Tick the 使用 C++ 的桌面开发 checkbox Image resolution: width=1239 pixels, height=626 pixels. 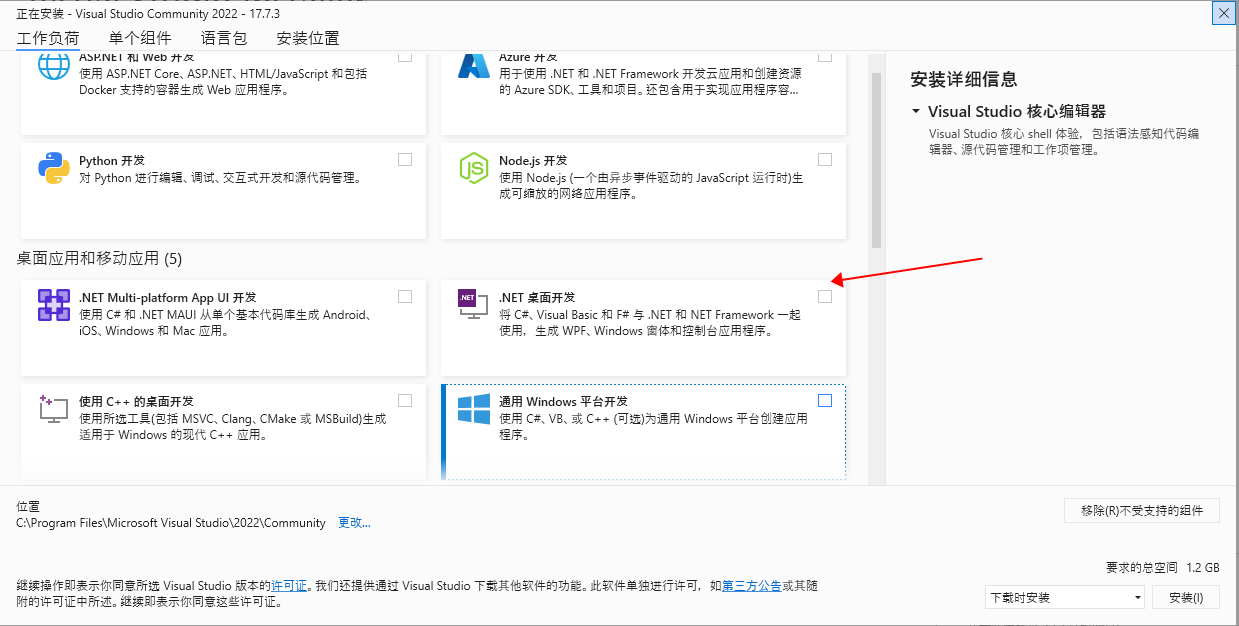pyautogui.click(x=405, y=401)
